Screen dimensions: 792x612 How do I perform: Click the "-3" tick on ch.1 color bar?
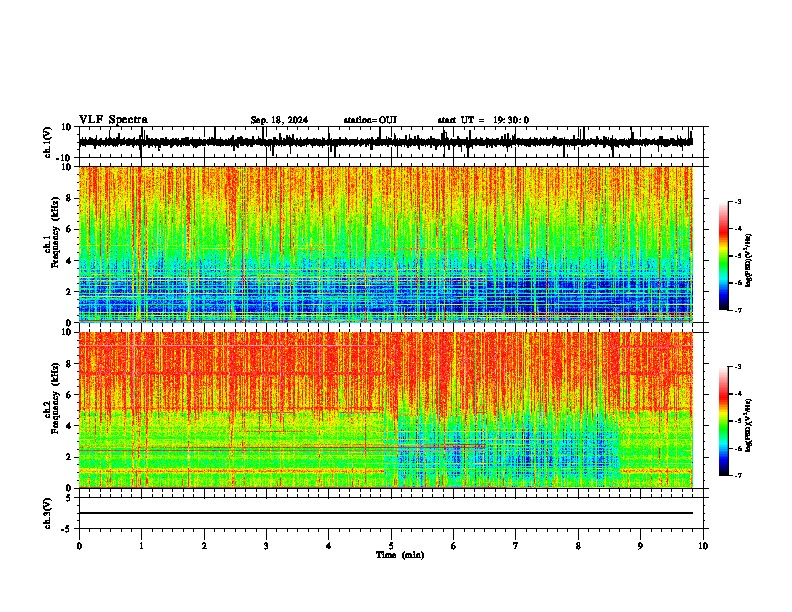(x=738, y=201)
